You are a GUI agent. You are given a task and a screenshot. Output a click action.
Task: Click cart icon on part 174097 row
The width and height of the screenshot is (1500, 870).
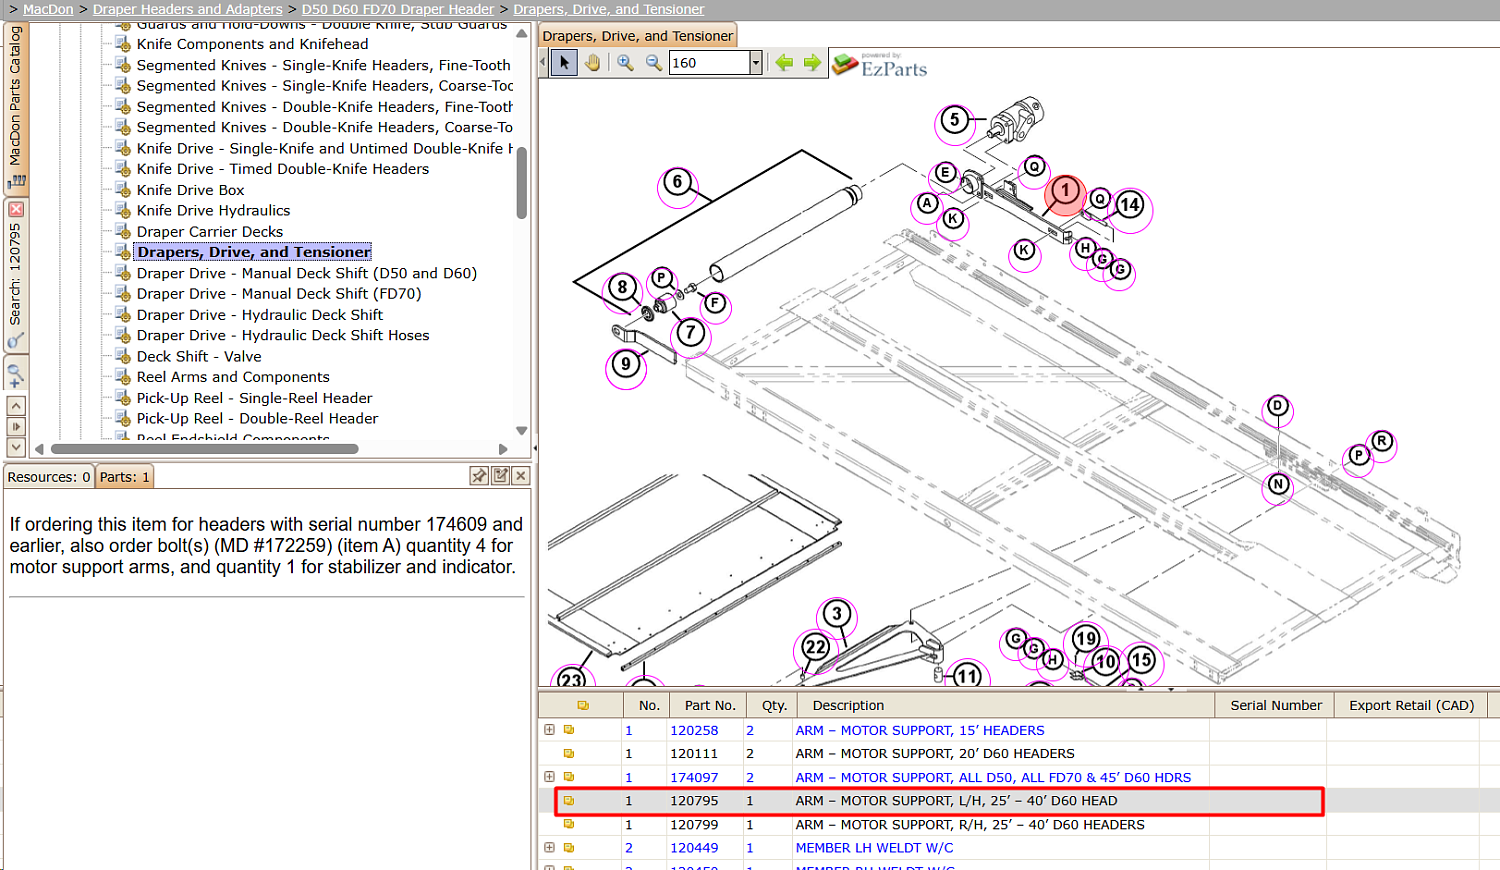click(569, 777)
